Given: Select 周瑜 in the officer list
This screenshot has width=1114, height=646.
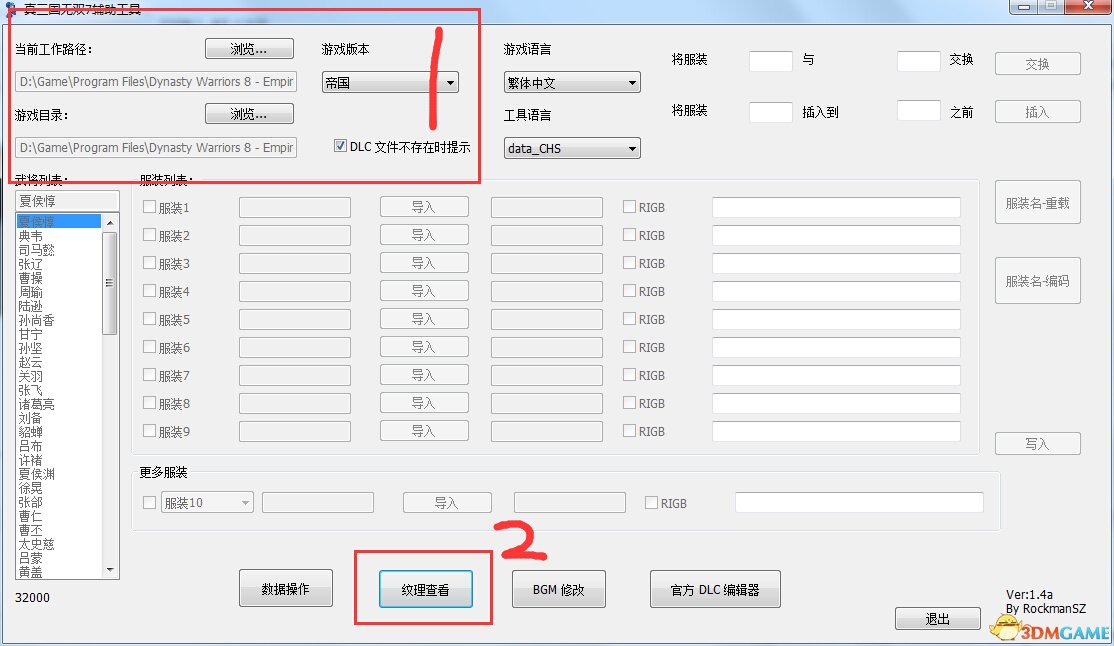Looking at the screenshot, I should [x=31, y=292].
